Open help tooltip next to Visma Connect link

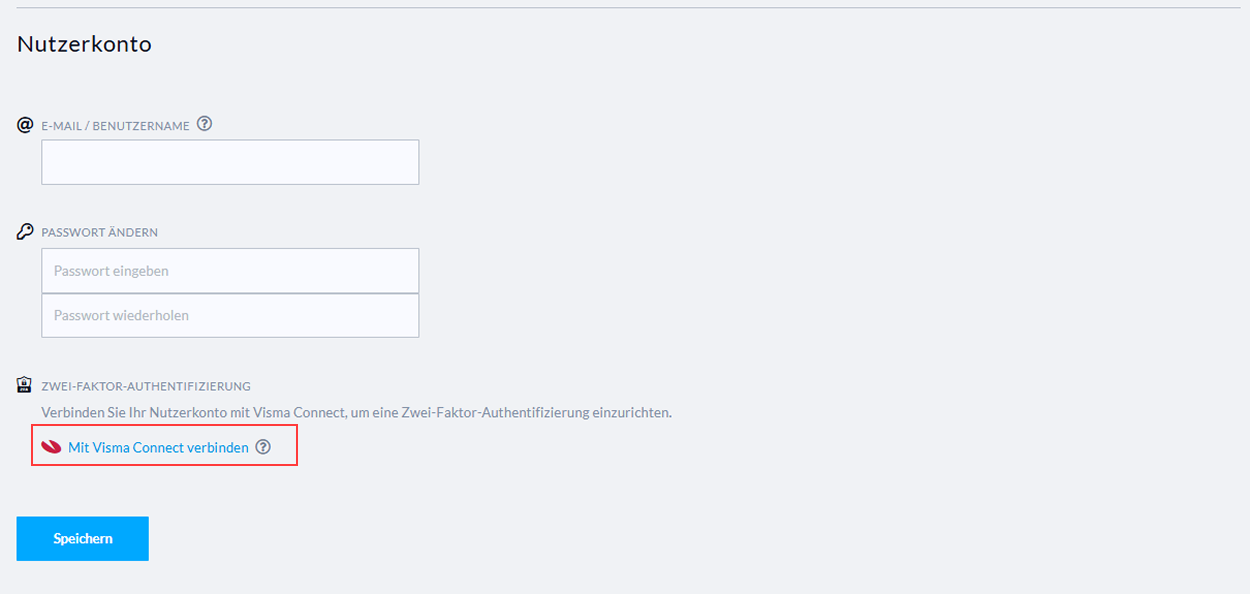tap(263, 447)
